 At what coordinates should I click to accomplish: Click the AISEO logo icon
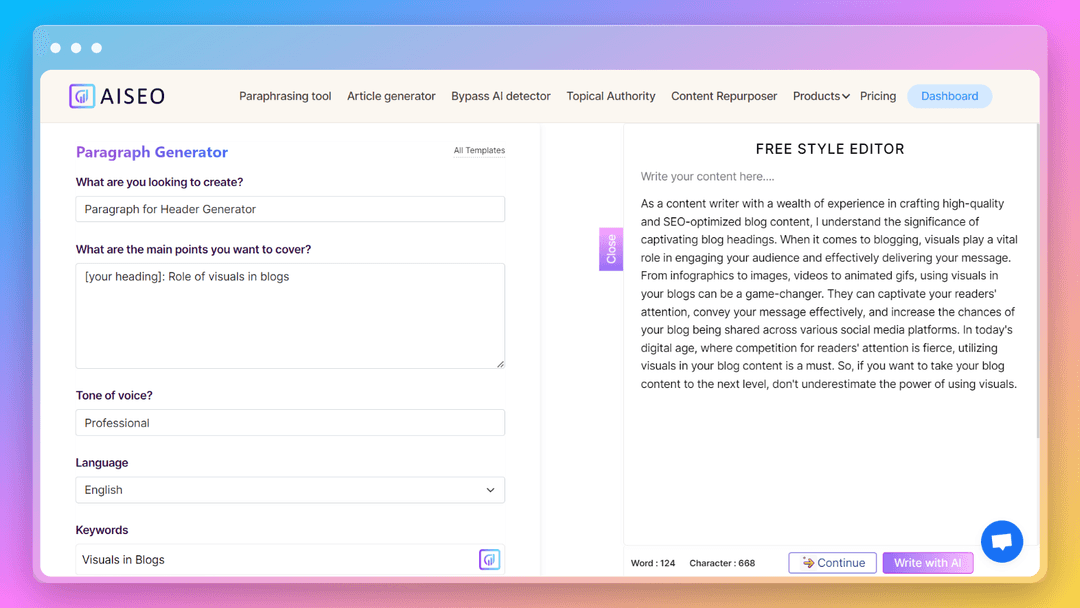pyautogui.click(x=82, y=96)
